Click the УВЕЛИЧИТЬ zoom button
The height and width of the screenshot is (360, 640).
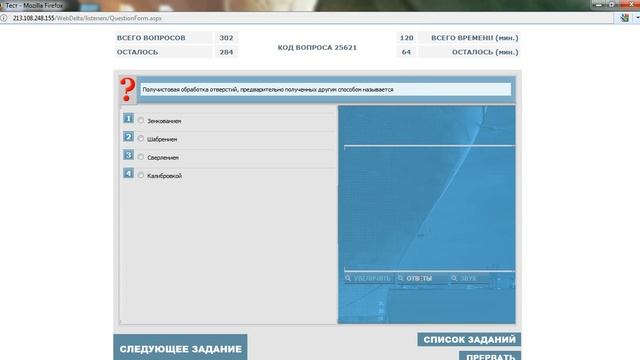click(x=369, y=278)
